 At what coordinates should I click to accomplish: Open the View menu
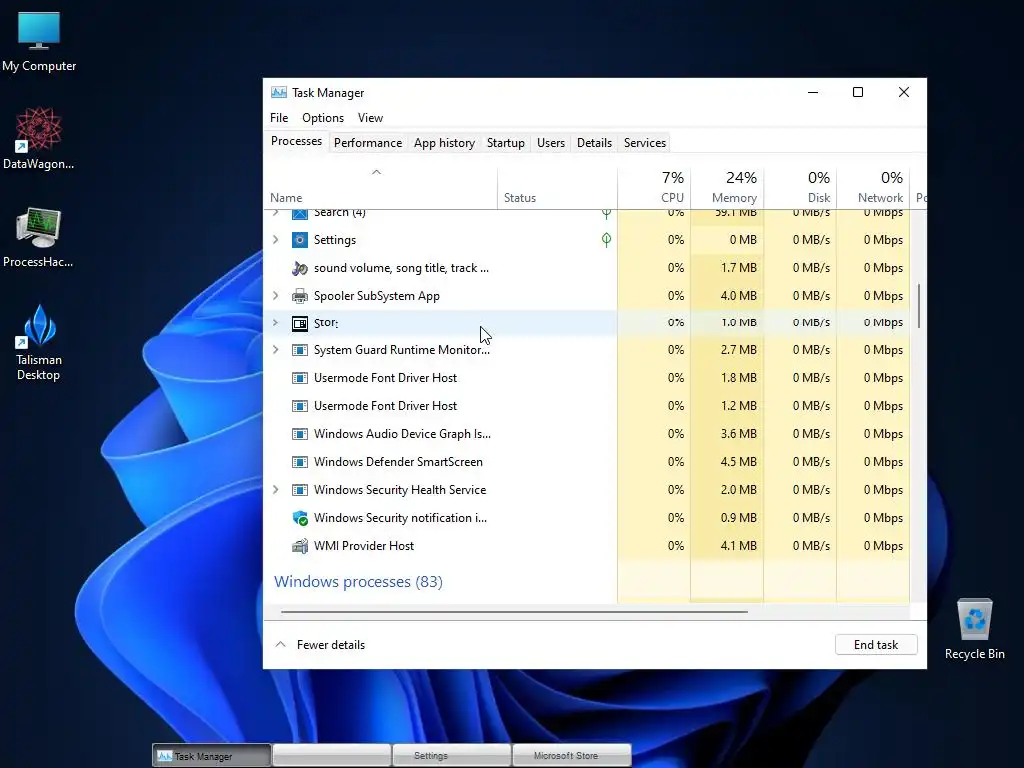click(370, 118)
